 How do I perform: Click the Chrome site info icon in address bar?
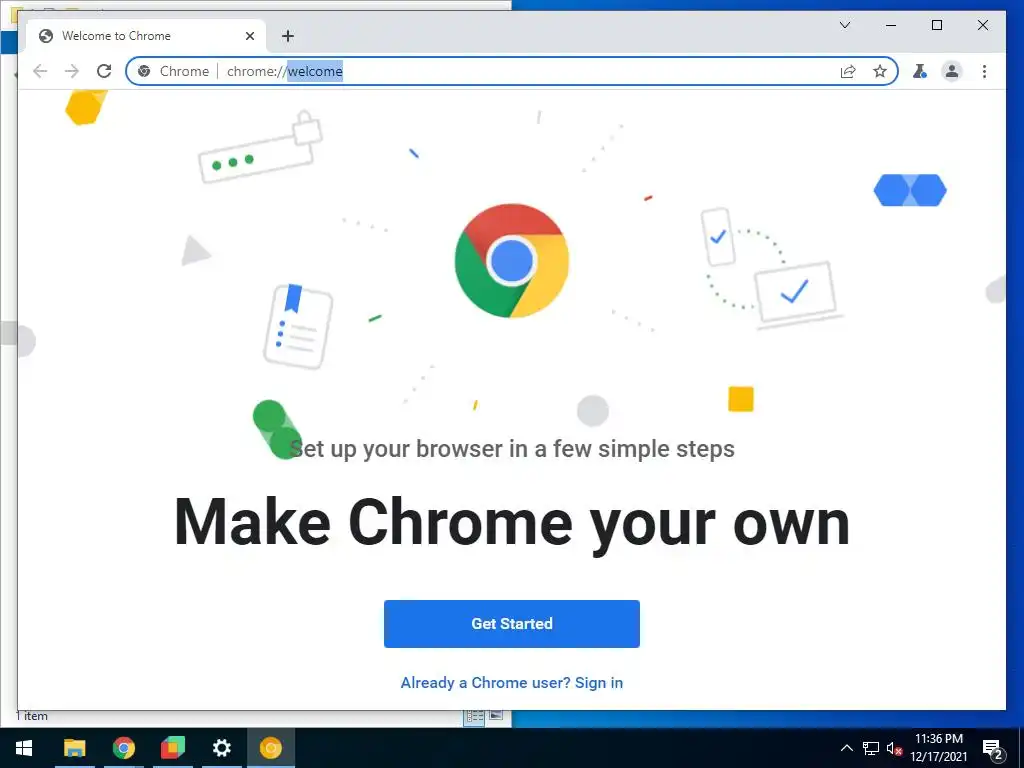tap(144, 71)
